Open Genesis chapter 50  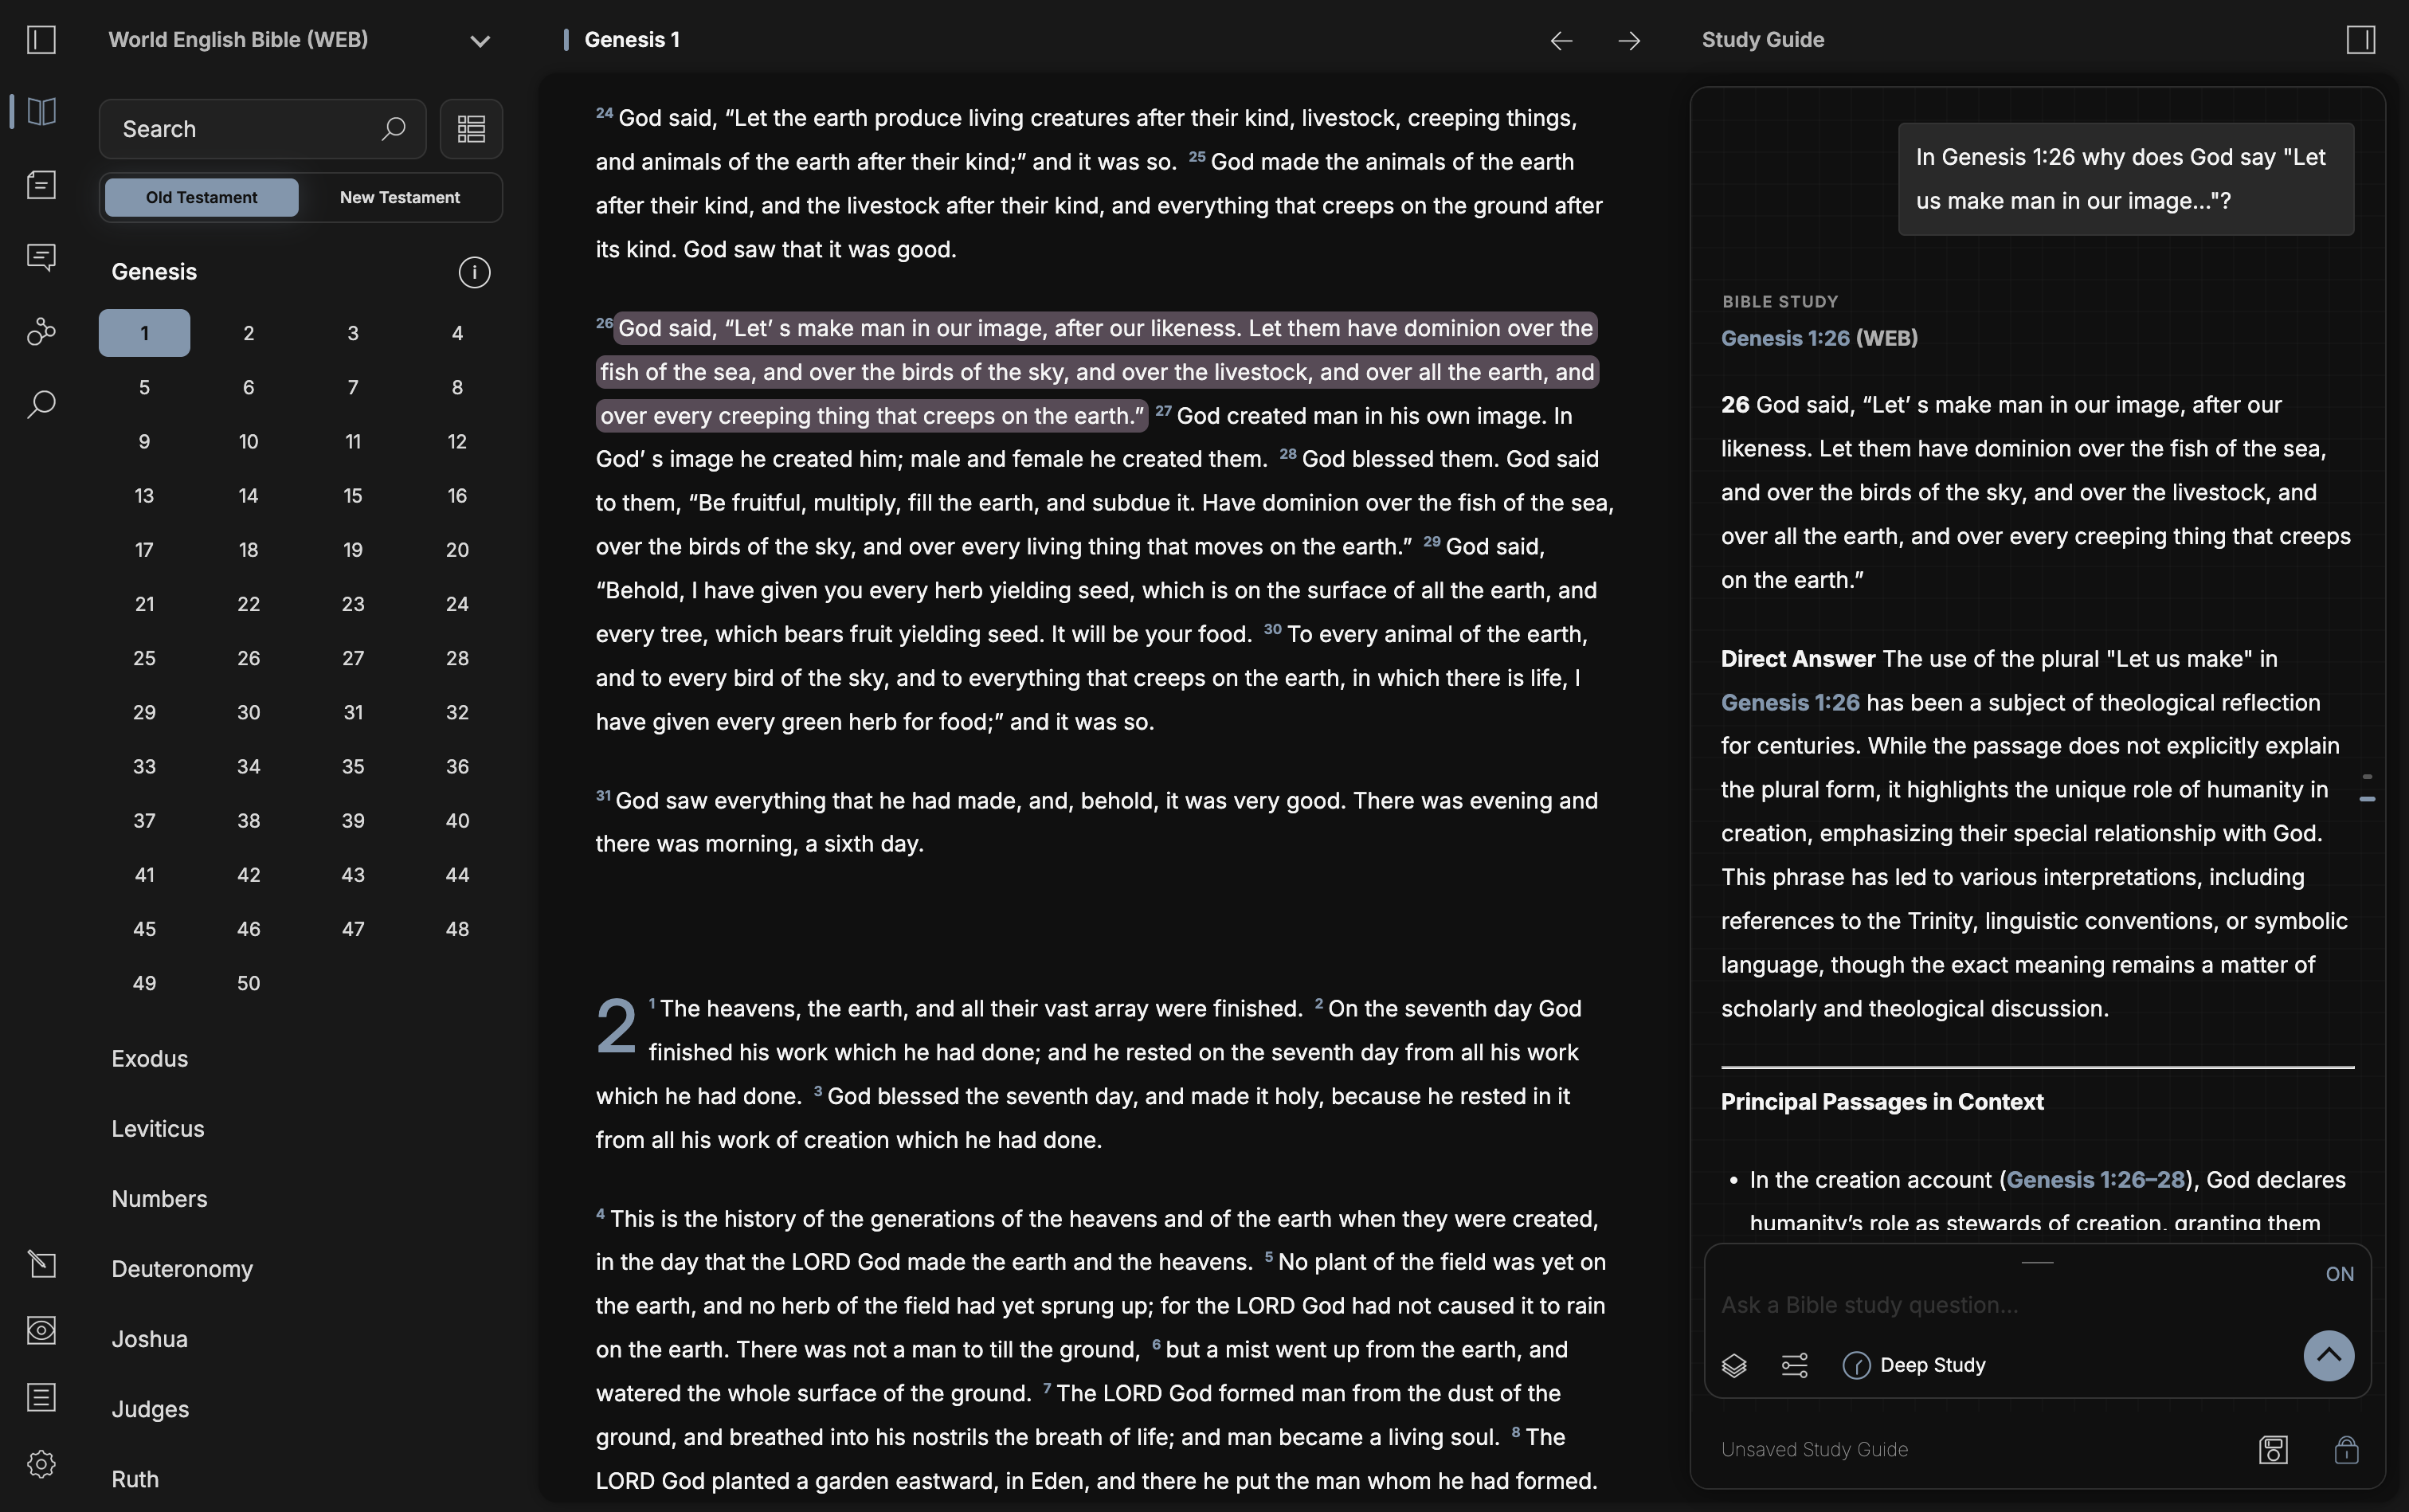[x=248, y=983]
